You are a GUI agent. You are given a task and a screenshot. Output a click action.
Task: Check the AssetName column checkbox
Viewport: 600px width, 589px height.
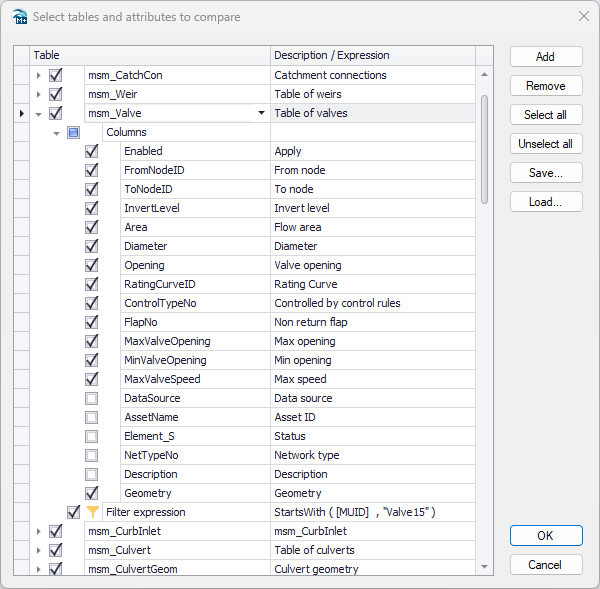pos(91,417)
